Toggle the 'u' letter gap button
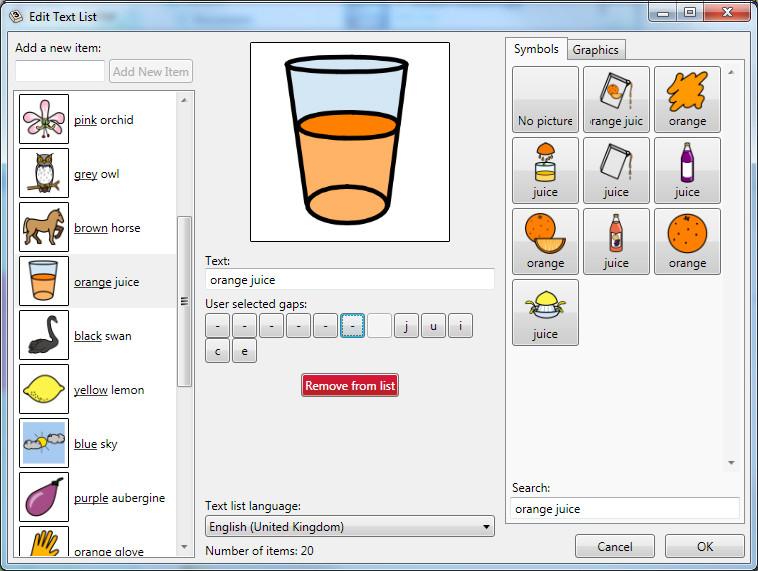758x571 pixels. click(x=433, y=326)
